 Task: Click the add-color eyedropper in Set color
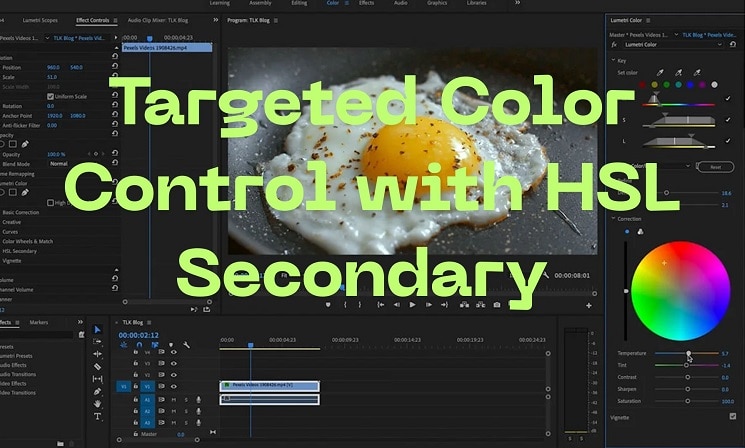click(678, 73)
